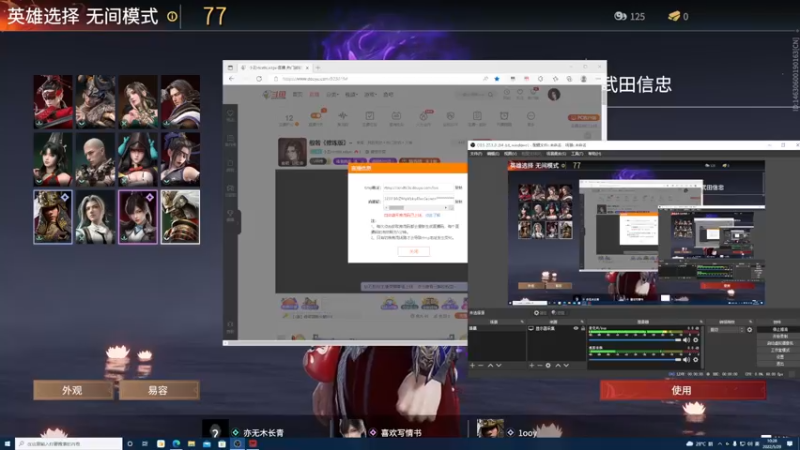Open the second menu in OBS menu bar
The image size is (800, 450).
pos(493,154)
